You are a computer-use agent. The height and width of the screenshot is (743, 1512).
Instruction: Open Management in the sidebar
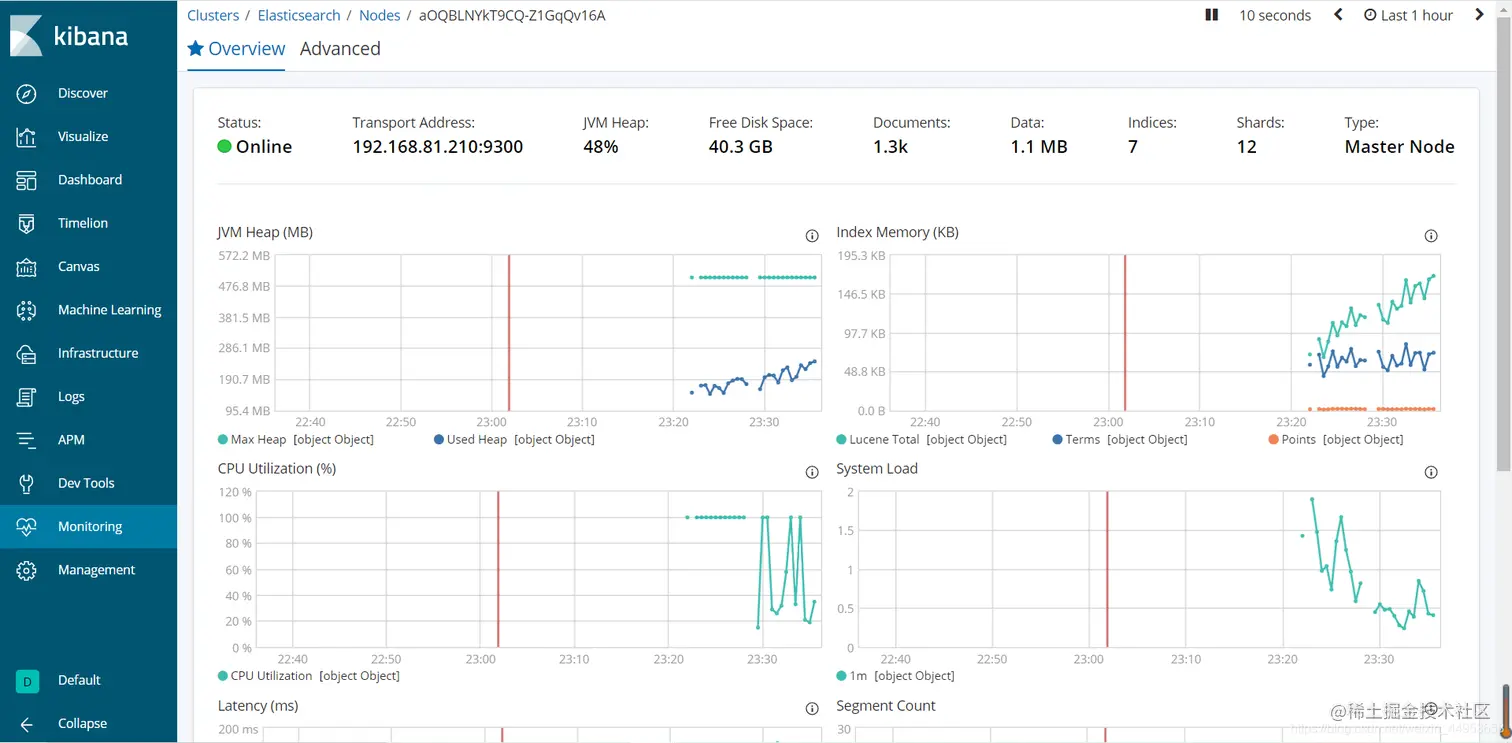point(96,570)
